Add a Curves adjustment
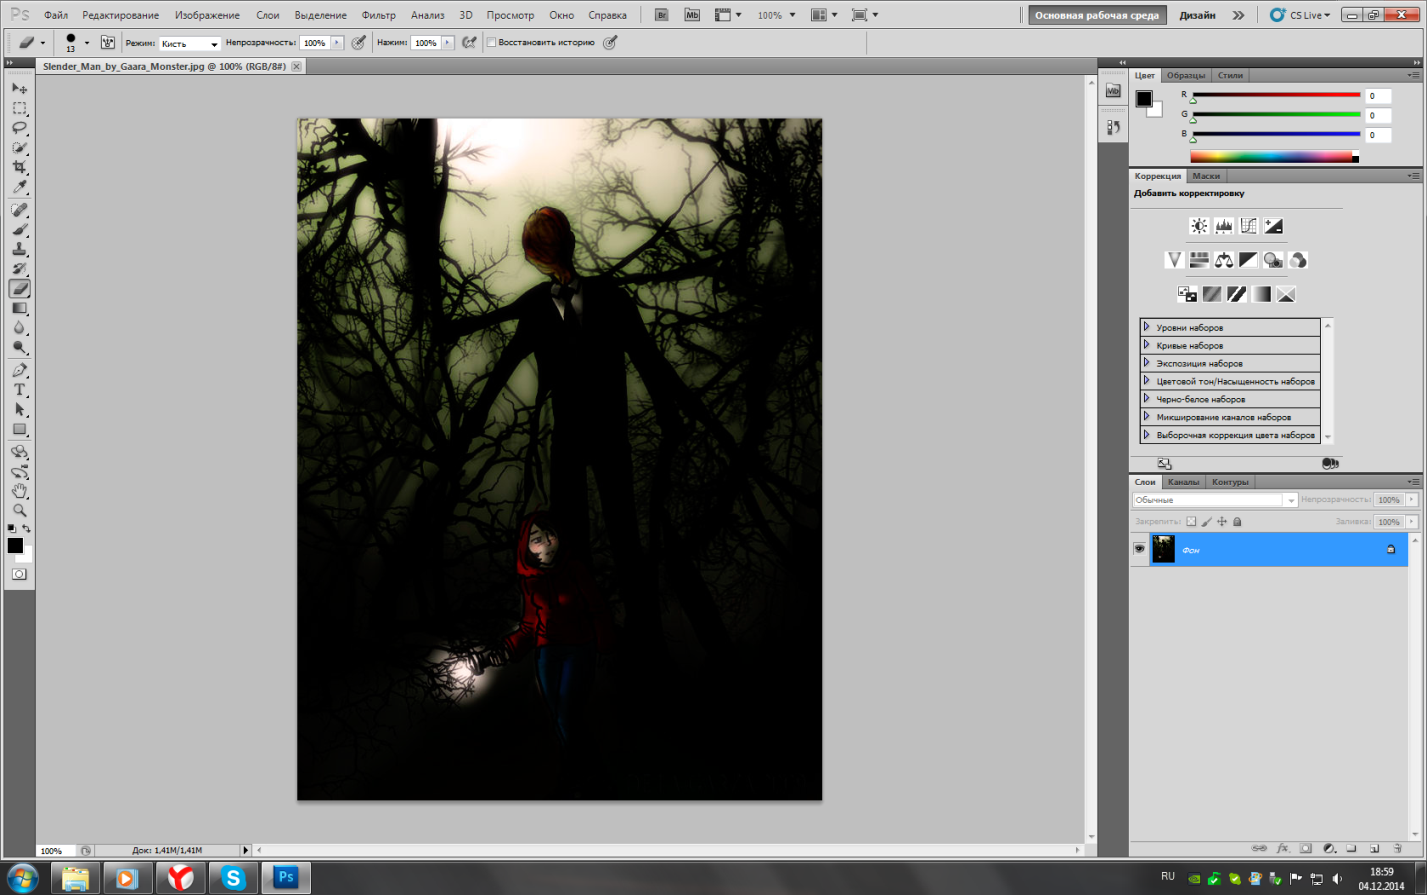Image resolution: width=1427 pixels, height=895 pixels. pyautogui.click(x=1248, y=226)
